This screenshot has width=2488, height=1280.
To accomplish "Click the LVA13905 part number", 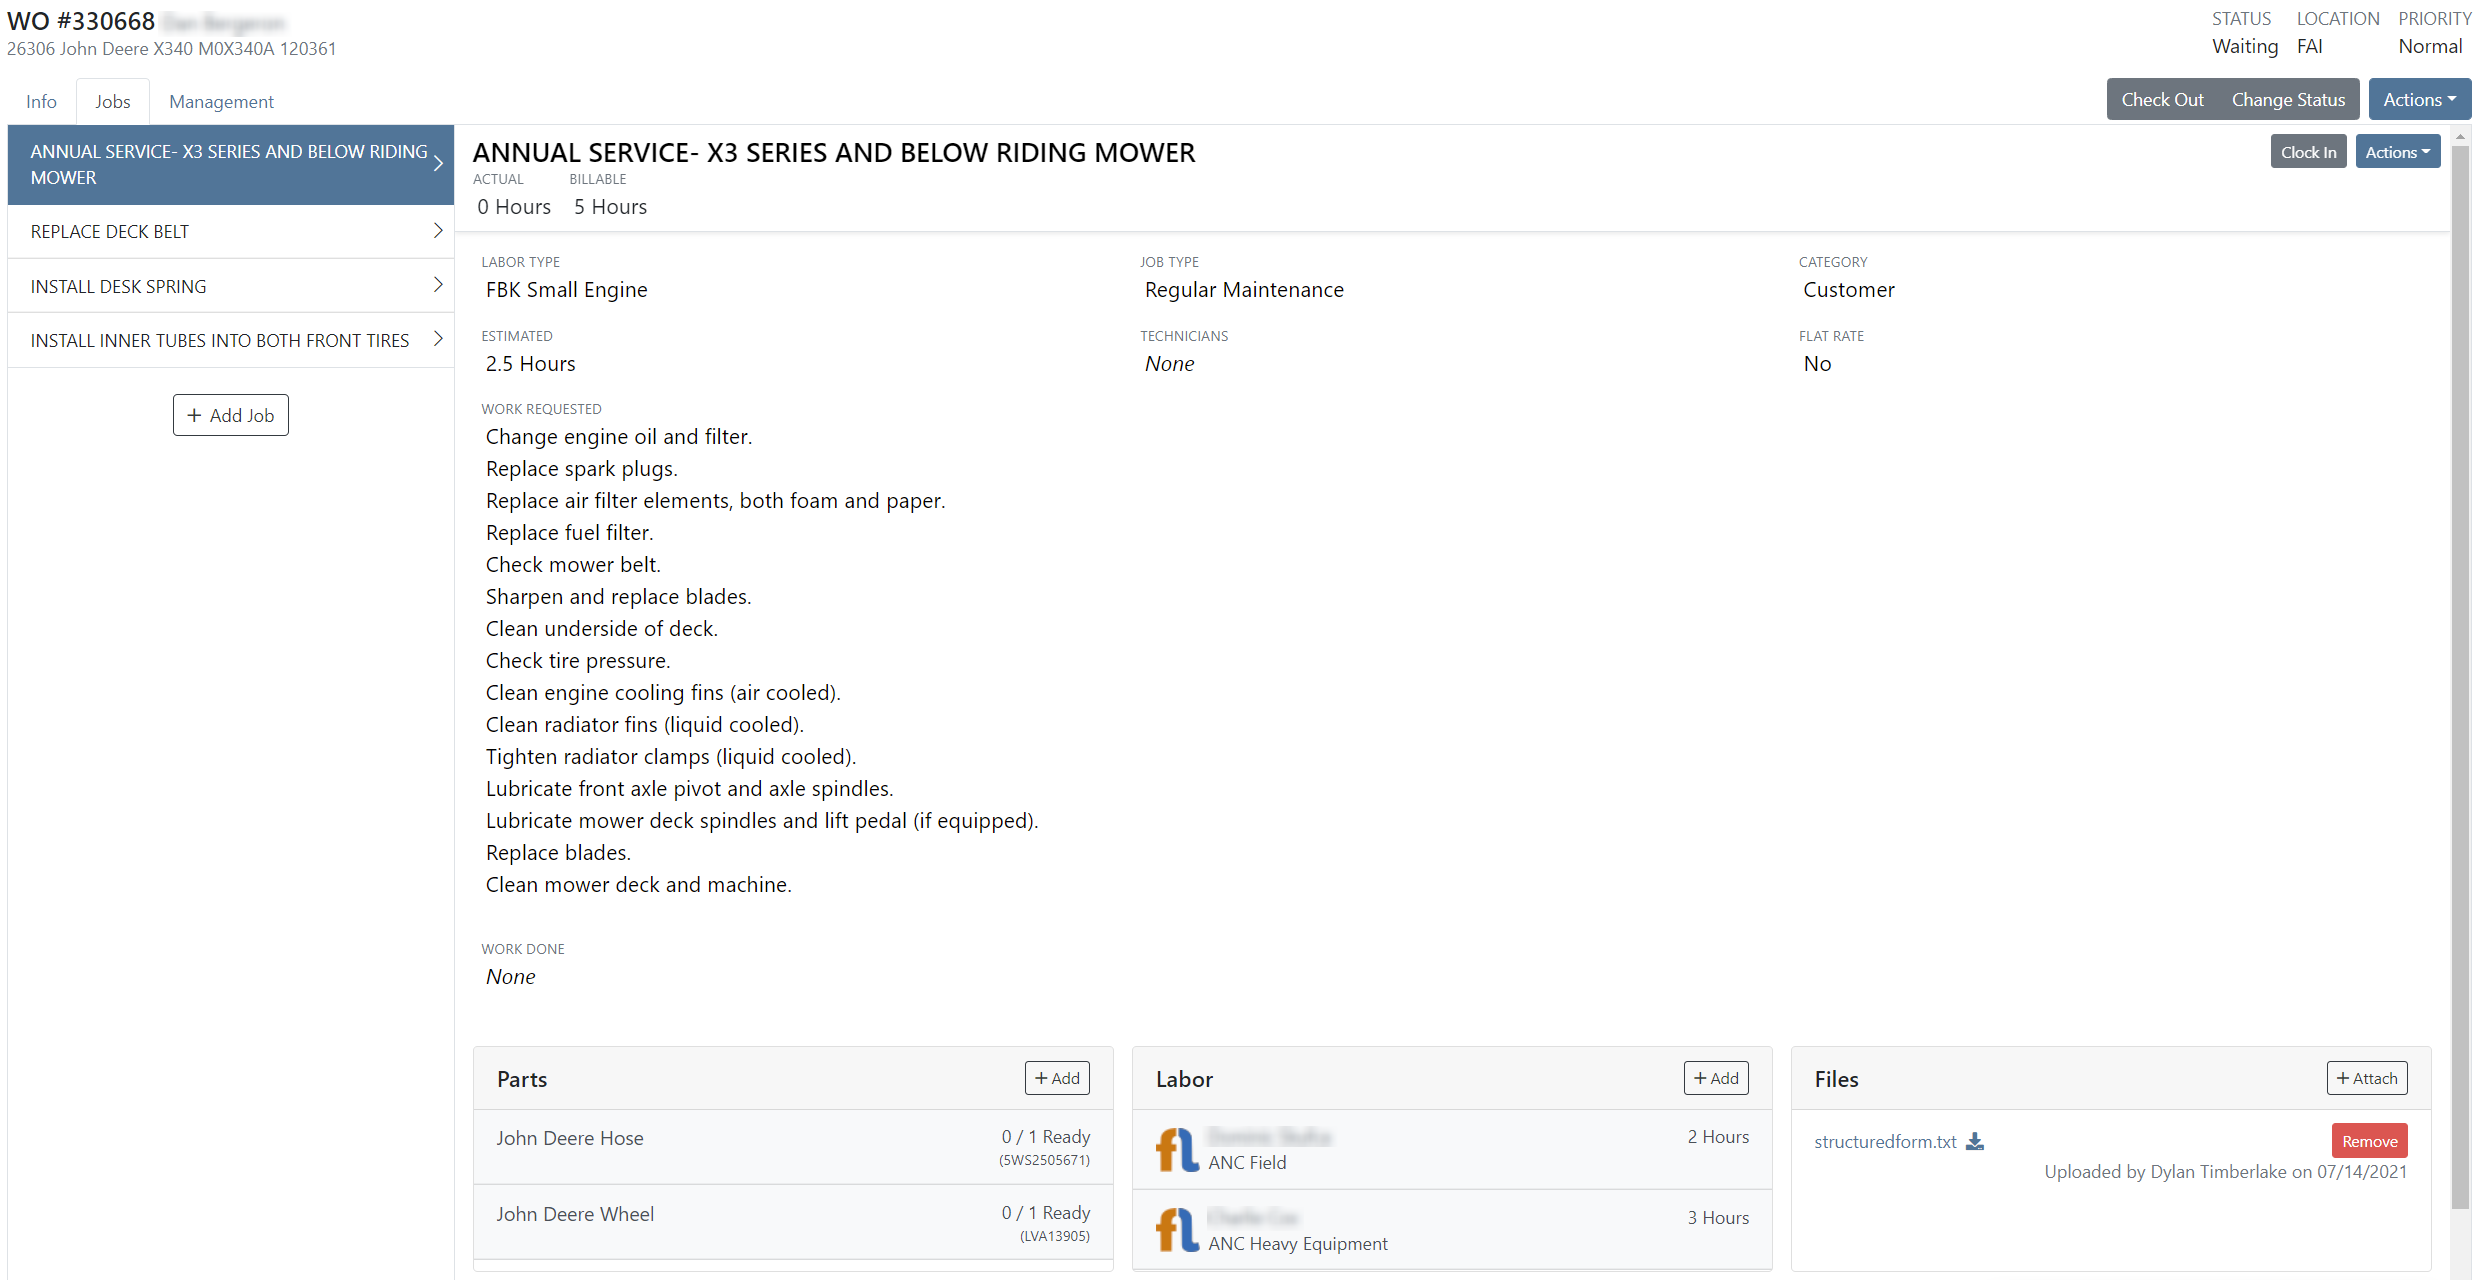I will pyautogui.click(x=1055, y=1236).
